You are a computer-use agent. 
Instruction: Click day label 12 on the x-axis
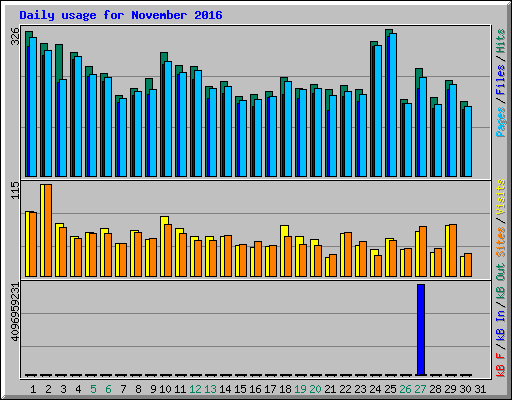195,389
